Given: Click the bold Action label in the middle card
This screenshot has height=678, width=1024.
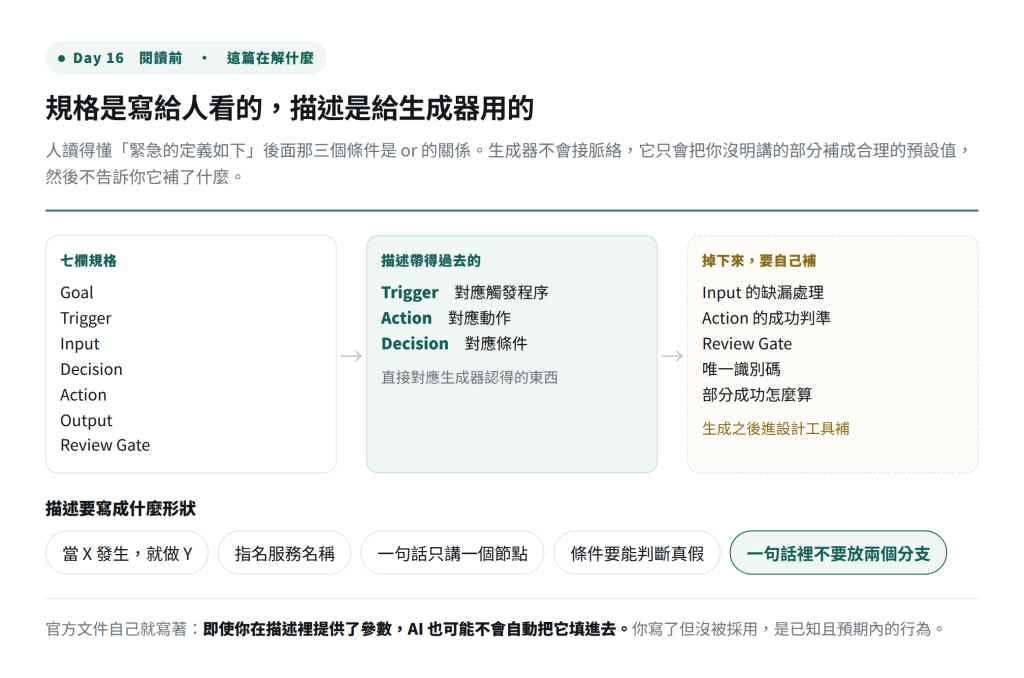Looking at the screenshot, I should click(x=406, y=318).
